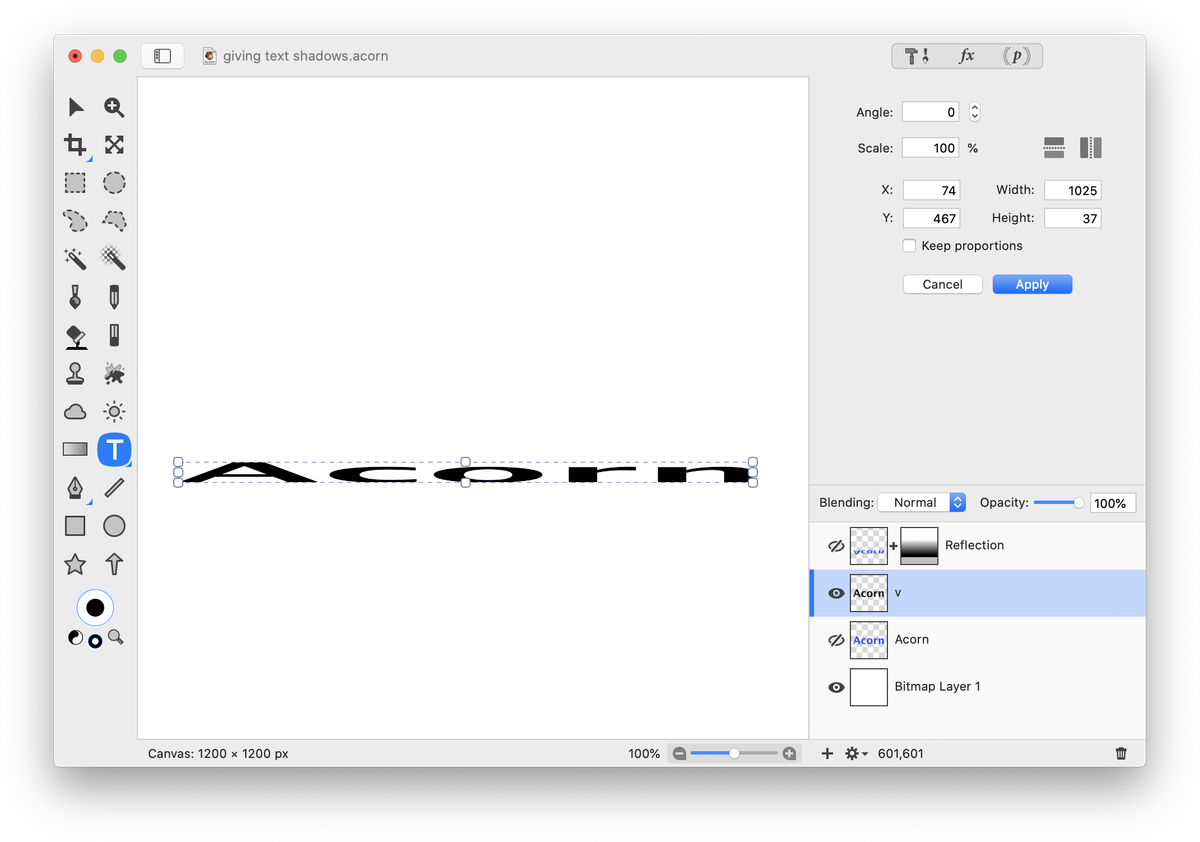
Task: Flip layer vertically icon
Action: [1054, 148]
